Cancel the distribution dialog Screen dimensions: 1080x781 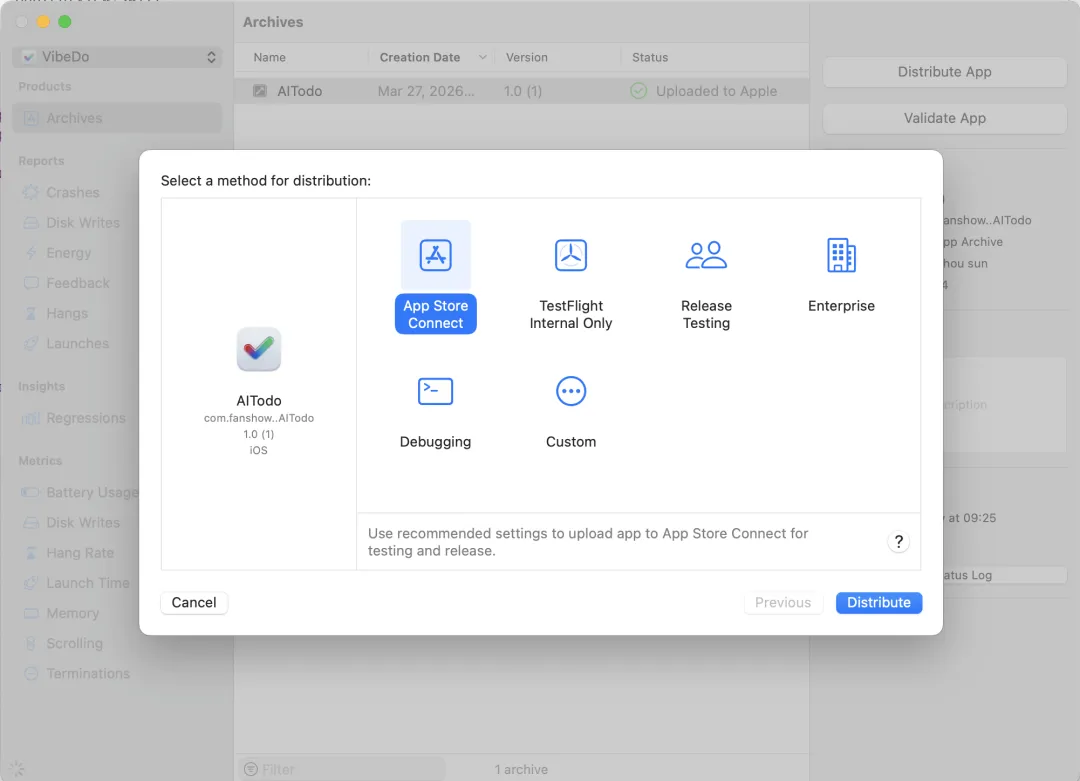pyautogui.click(x=194, y=602)
